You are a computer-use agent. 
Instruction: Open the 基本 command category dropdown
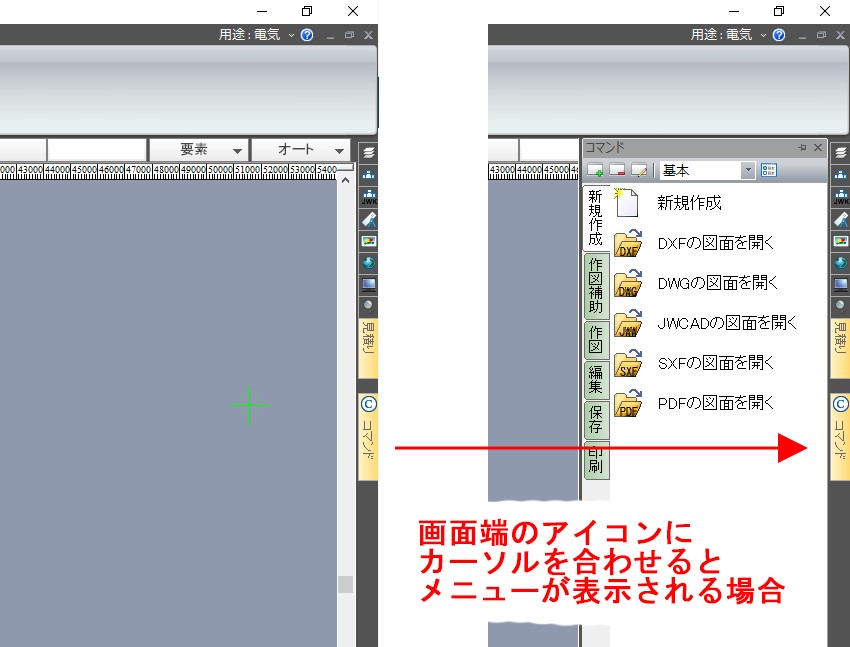pos(747,169)
